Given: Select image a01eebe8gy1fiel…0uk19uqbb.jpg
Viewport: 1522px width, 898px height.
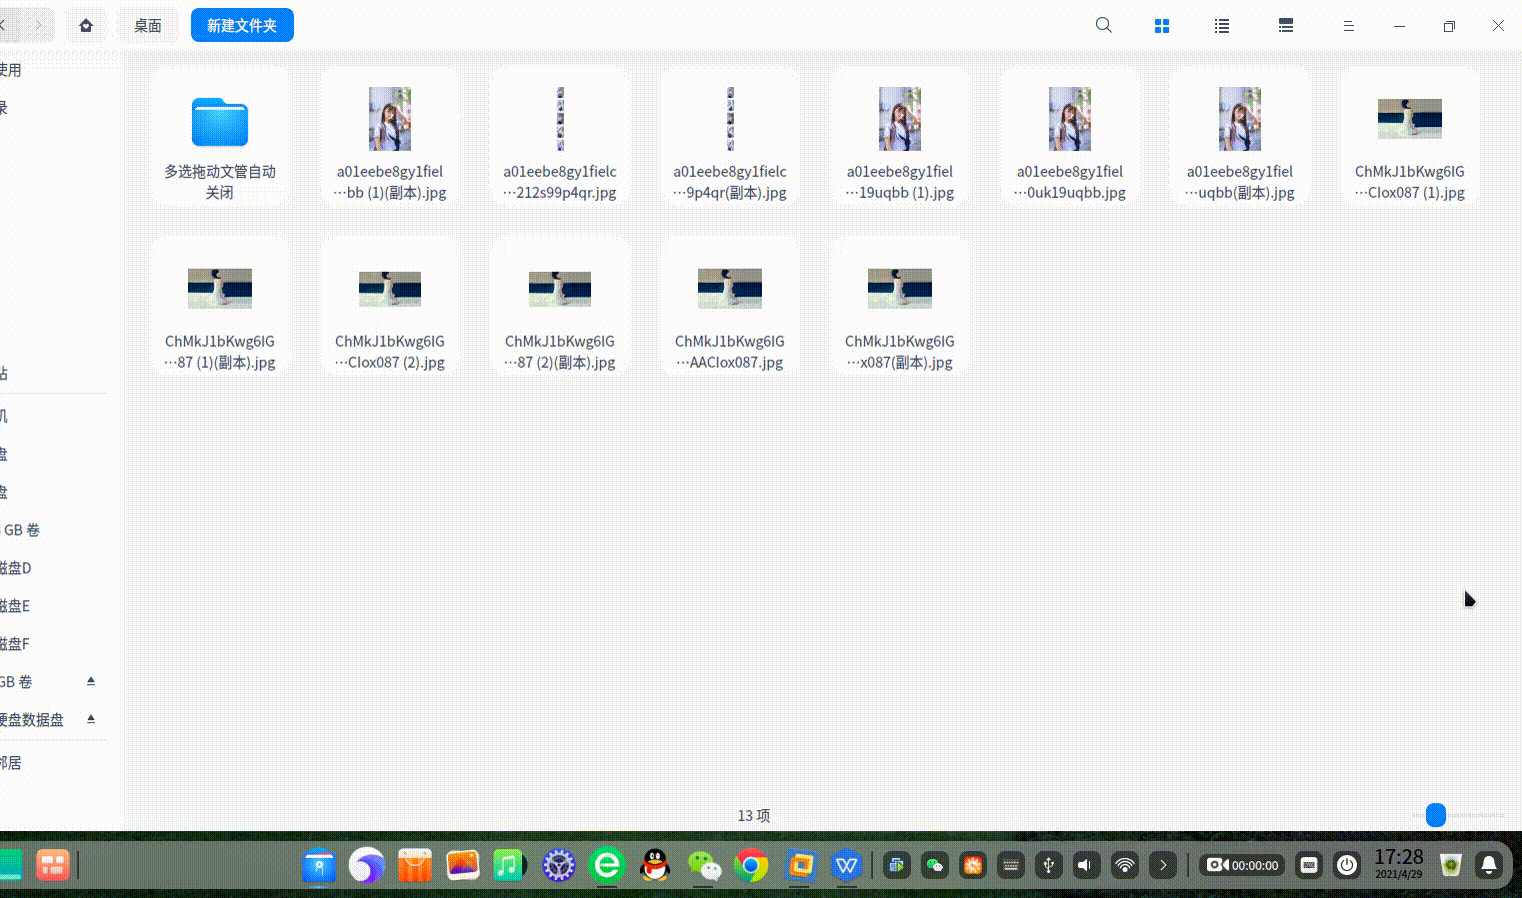Looking at the screenshot, I should [x=1070, y=137].
